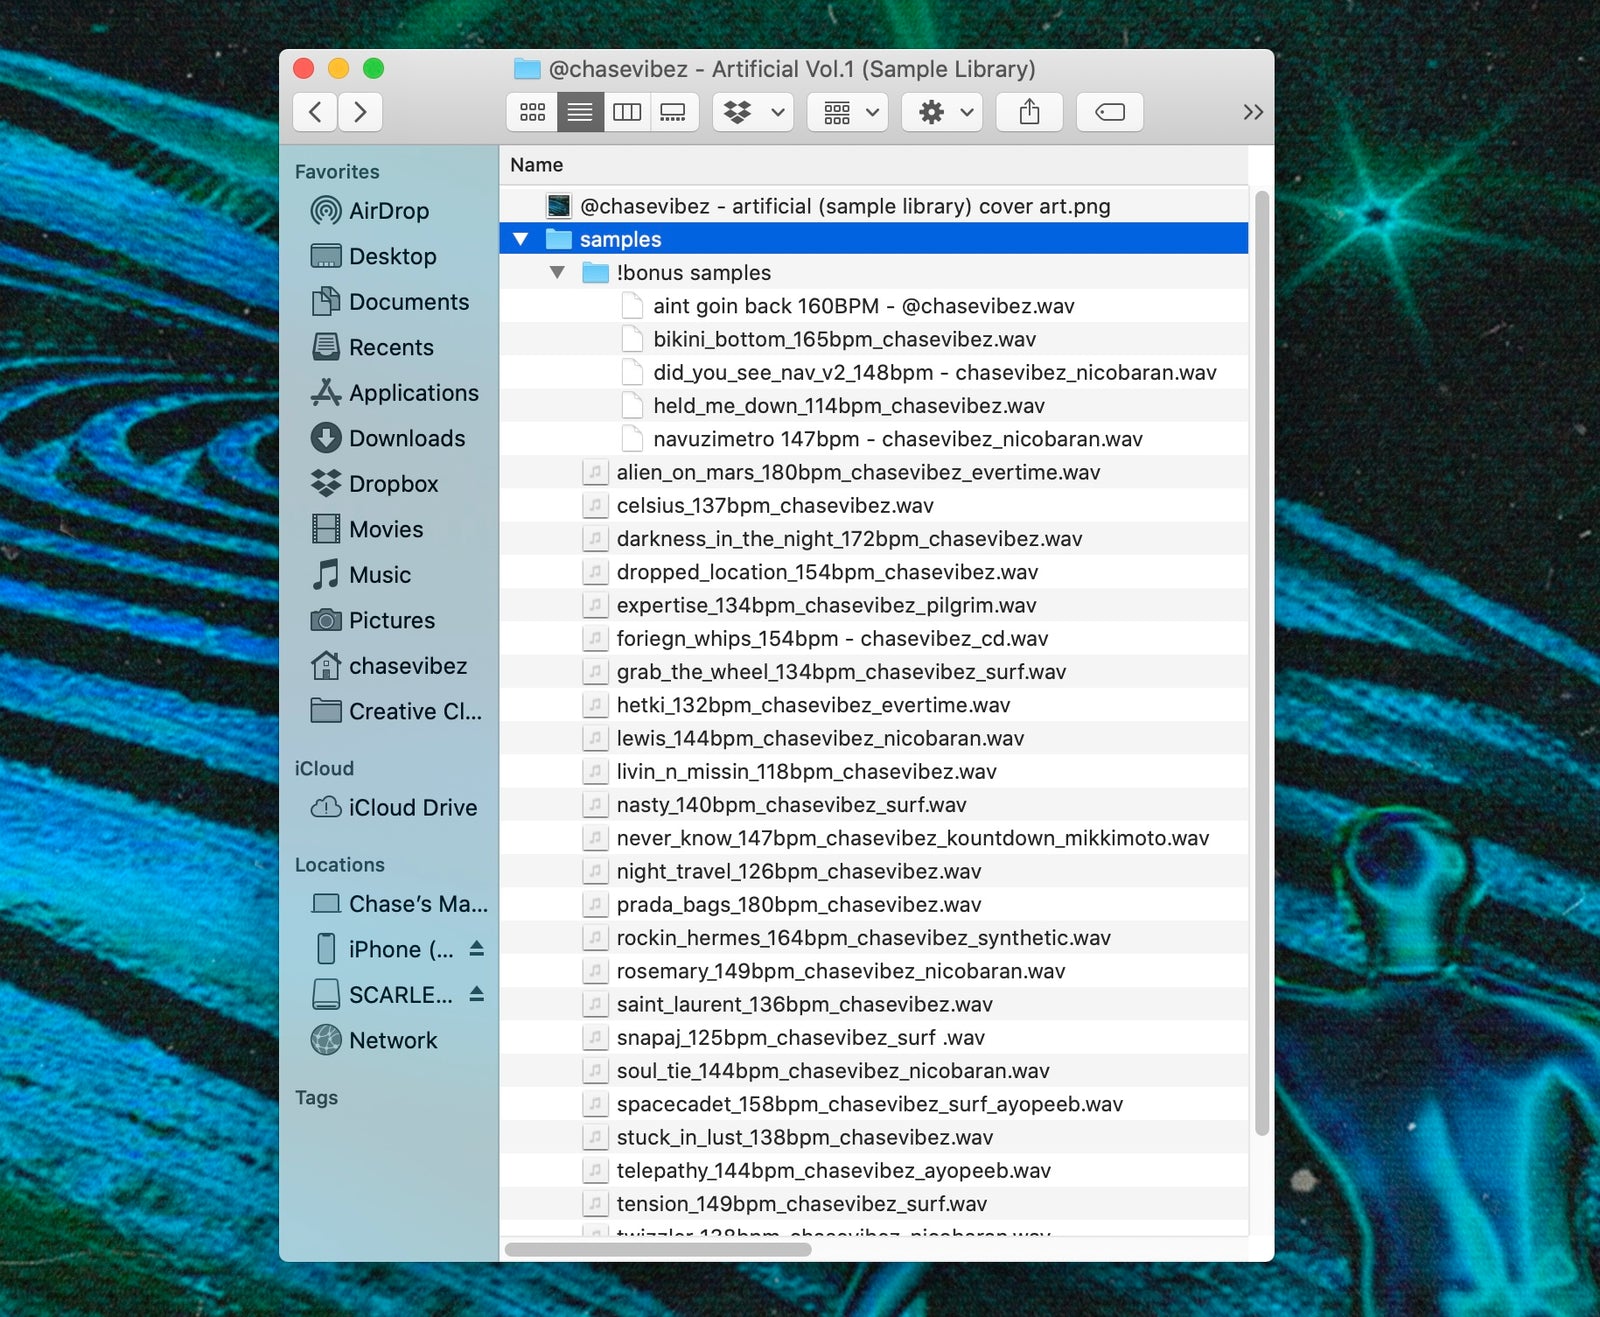Collapse the samples folder disclosure triangle

point(520,239)
